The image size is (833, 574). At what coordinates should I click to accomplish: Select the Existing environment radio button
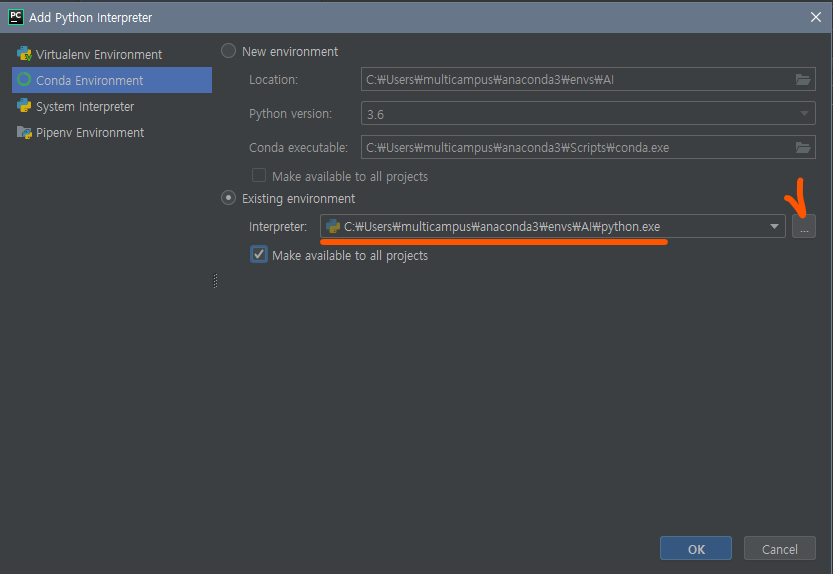229,198
